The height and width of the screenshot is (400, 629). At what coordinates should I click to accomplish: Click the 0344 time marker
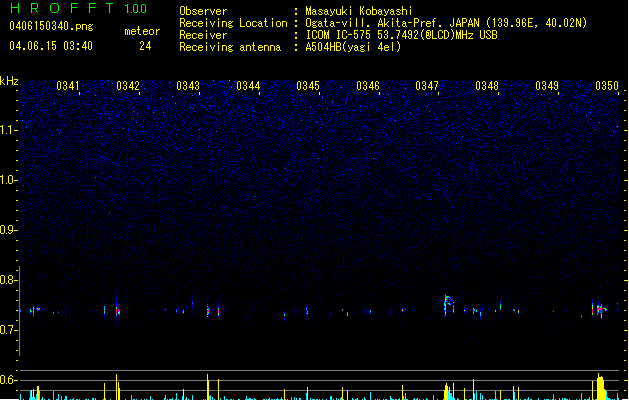(248, 86)
